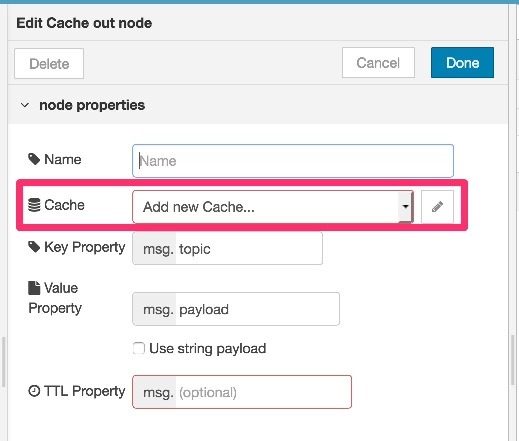The image size is (519, 441).
Task: Enable the Use string payload checkbox
Action: pyautogui.click(x=139, y=348)
